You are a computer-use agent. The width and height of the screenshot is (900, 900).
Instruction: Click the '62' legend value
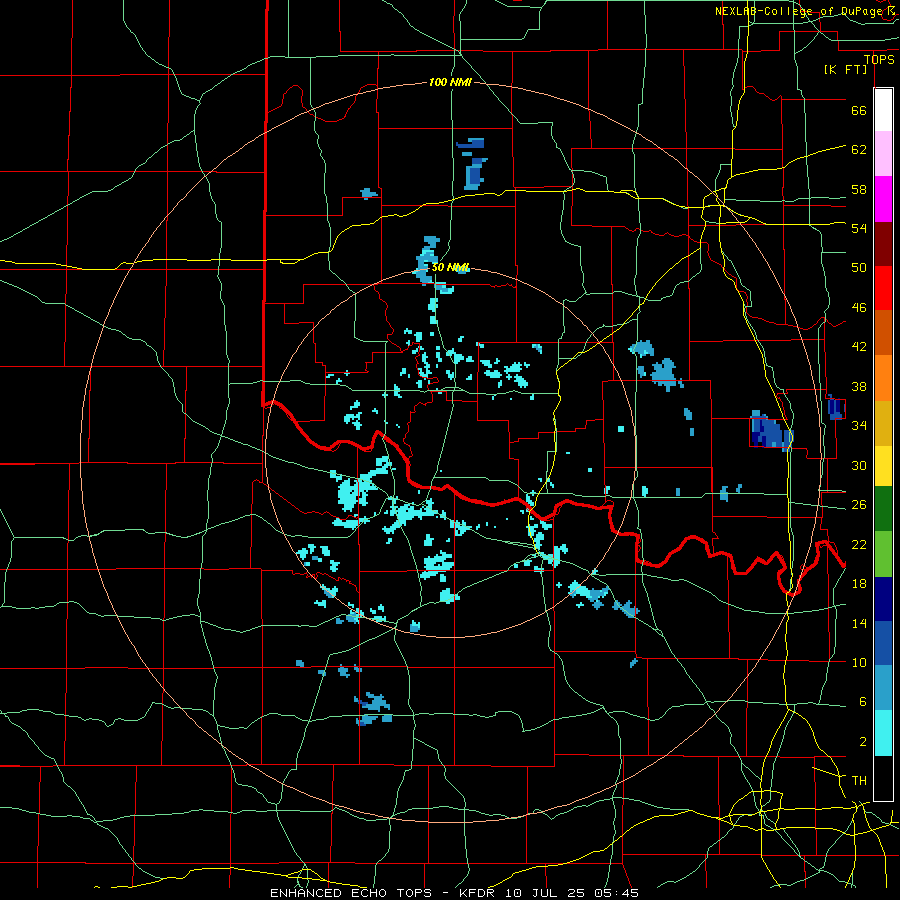[859, 150]
